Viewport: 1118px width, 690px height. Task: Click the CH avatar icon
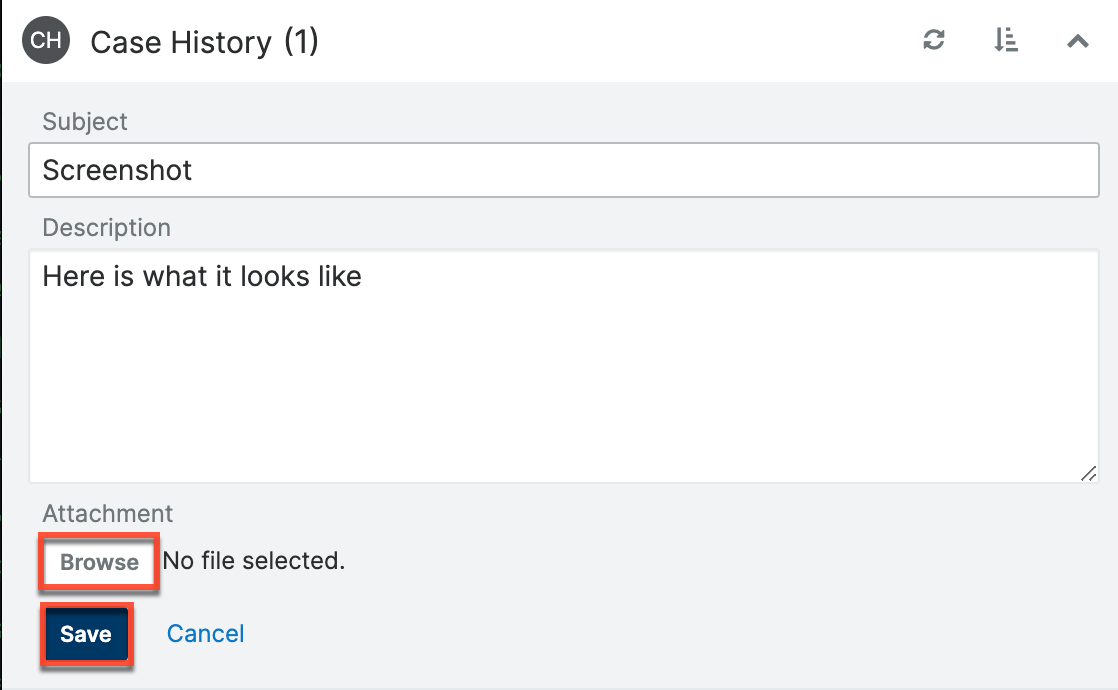46,41
